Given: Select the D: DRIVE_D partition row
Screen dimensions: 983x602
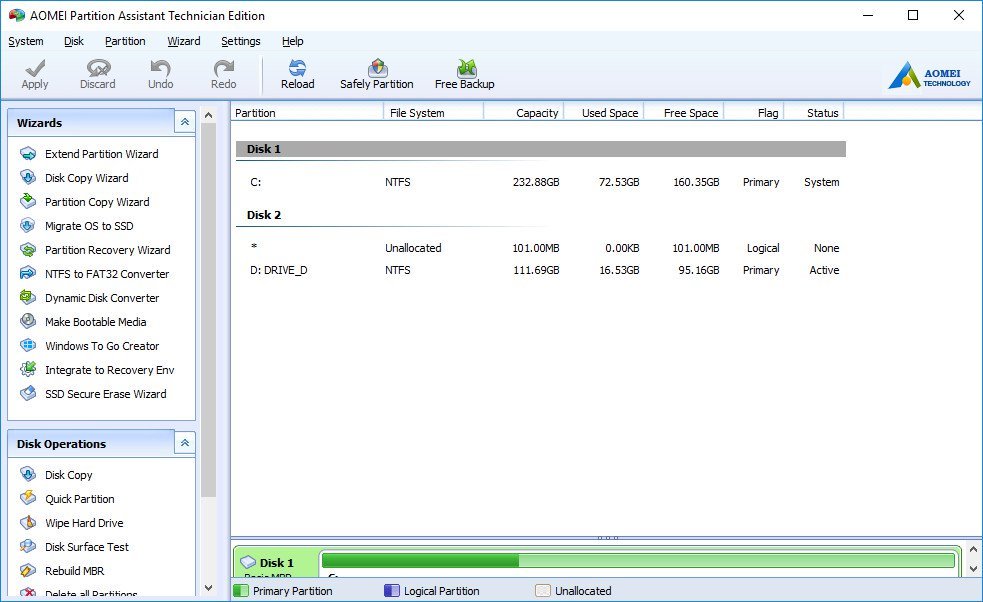Looking at the screenshot, I should [x=279, y=270].
